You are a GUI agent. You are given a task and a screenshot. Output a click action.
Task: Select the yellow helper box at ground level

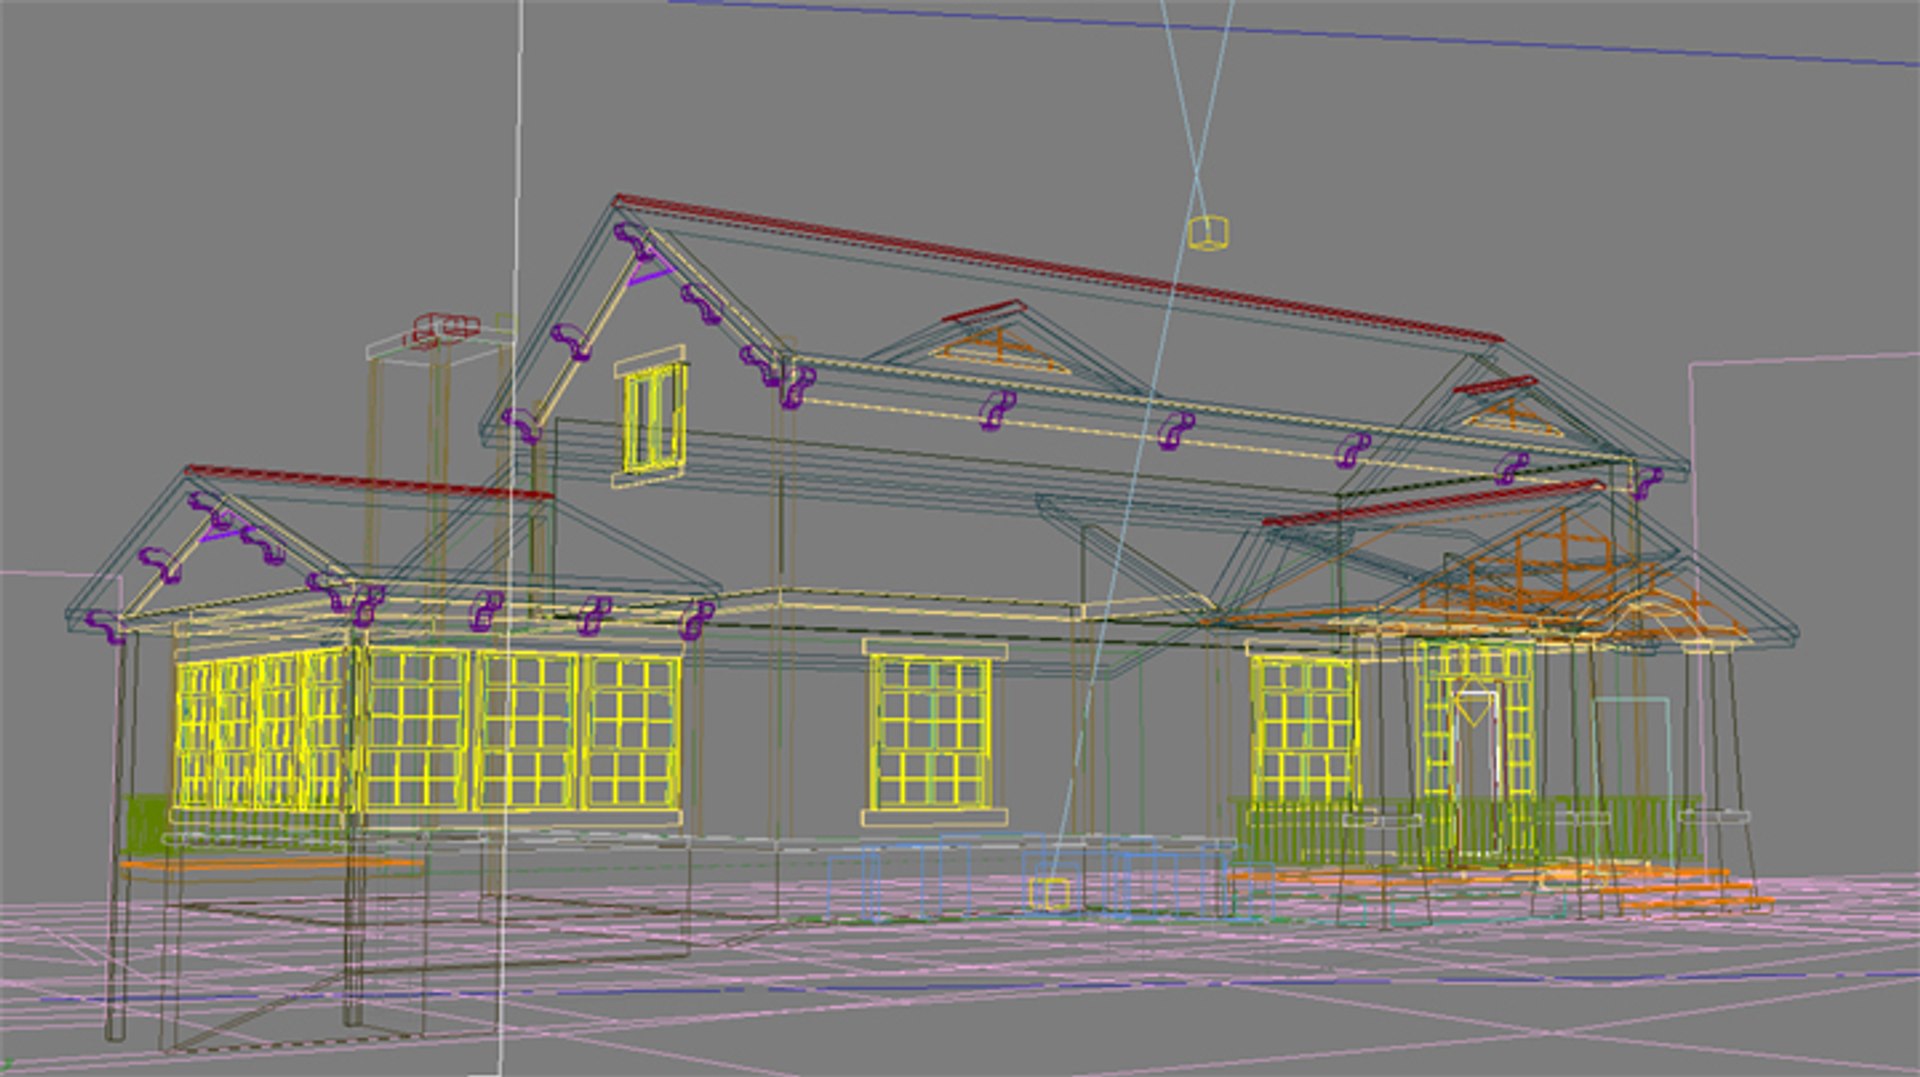1049,893
